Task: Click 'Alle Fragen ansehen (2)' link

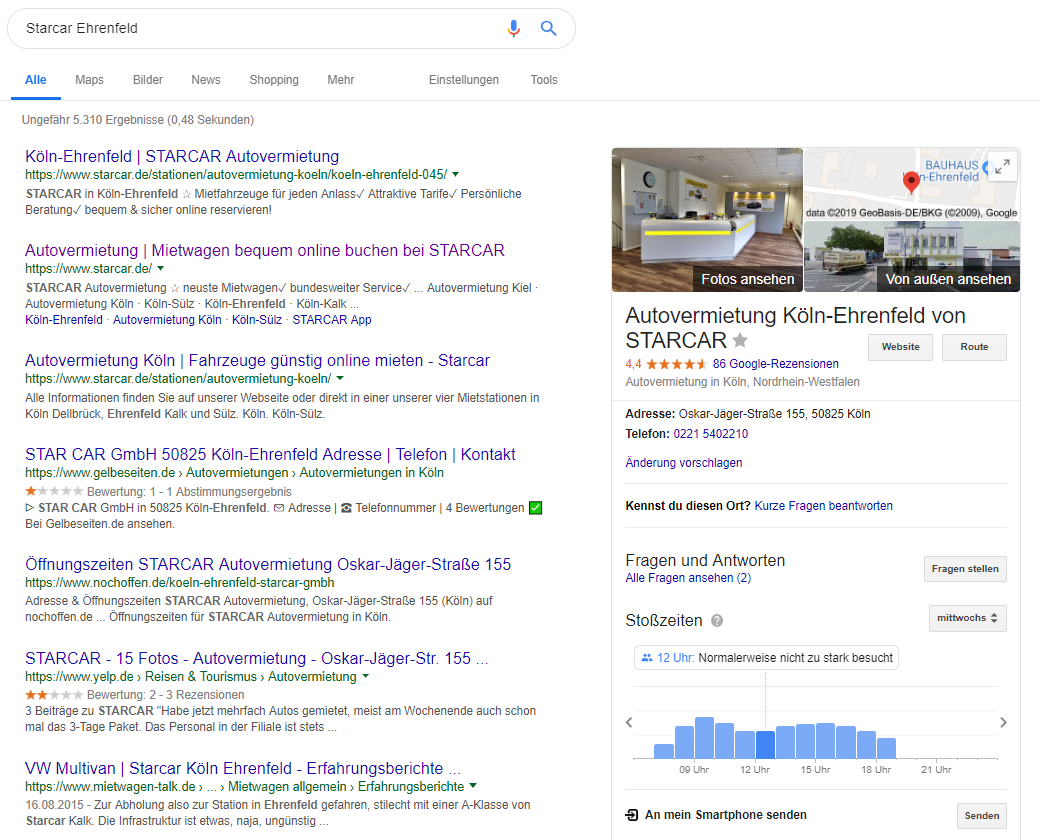Action: click(688, 578)
